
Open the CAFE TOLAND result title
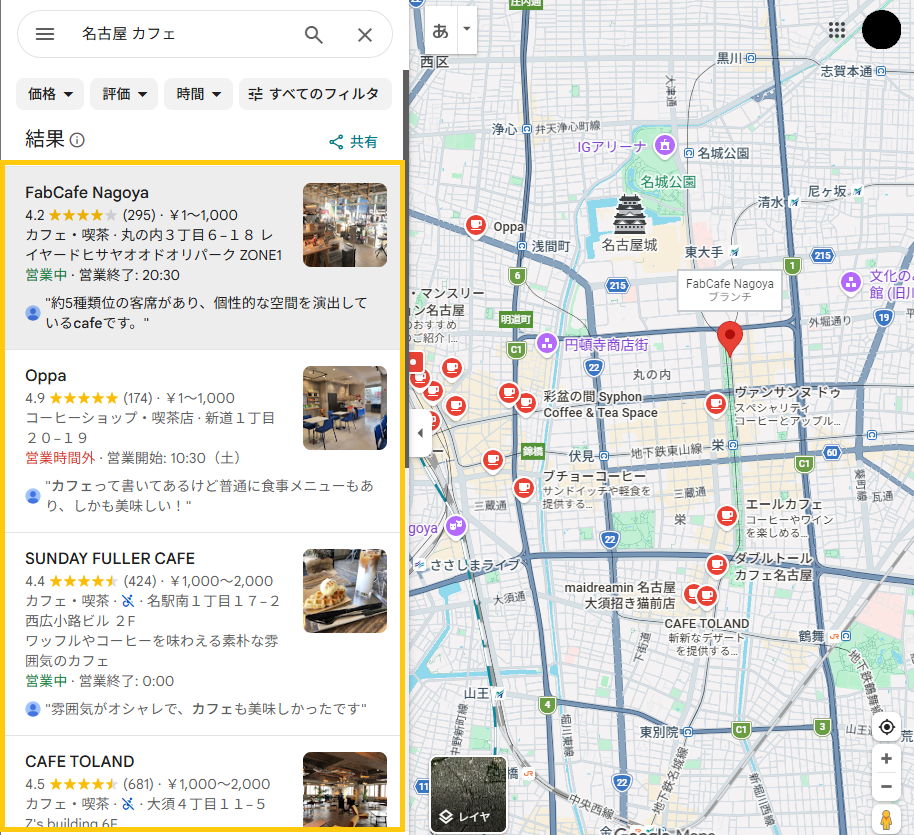click(x=79, y=762)
